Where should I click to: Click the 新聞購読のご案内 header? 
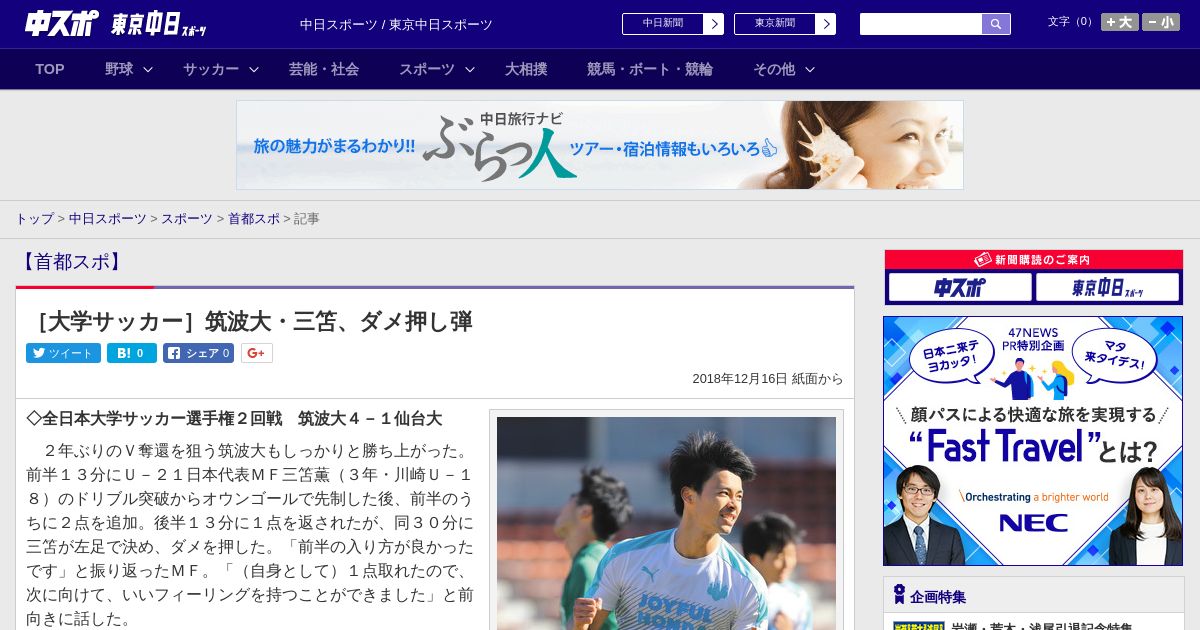(1034, 260)
